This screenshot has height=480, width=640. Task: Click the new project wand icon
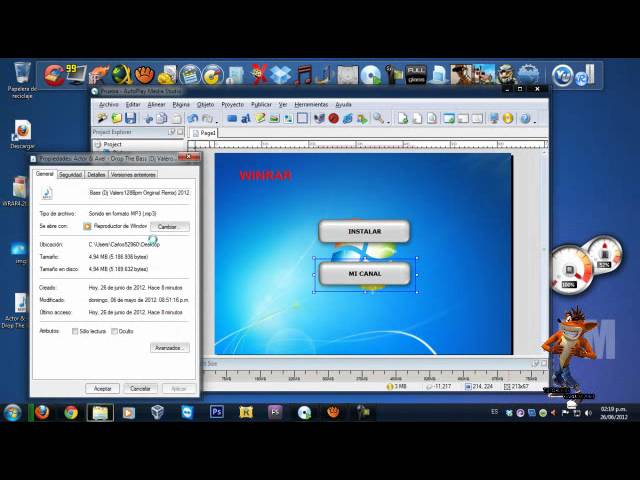point(102,118)
